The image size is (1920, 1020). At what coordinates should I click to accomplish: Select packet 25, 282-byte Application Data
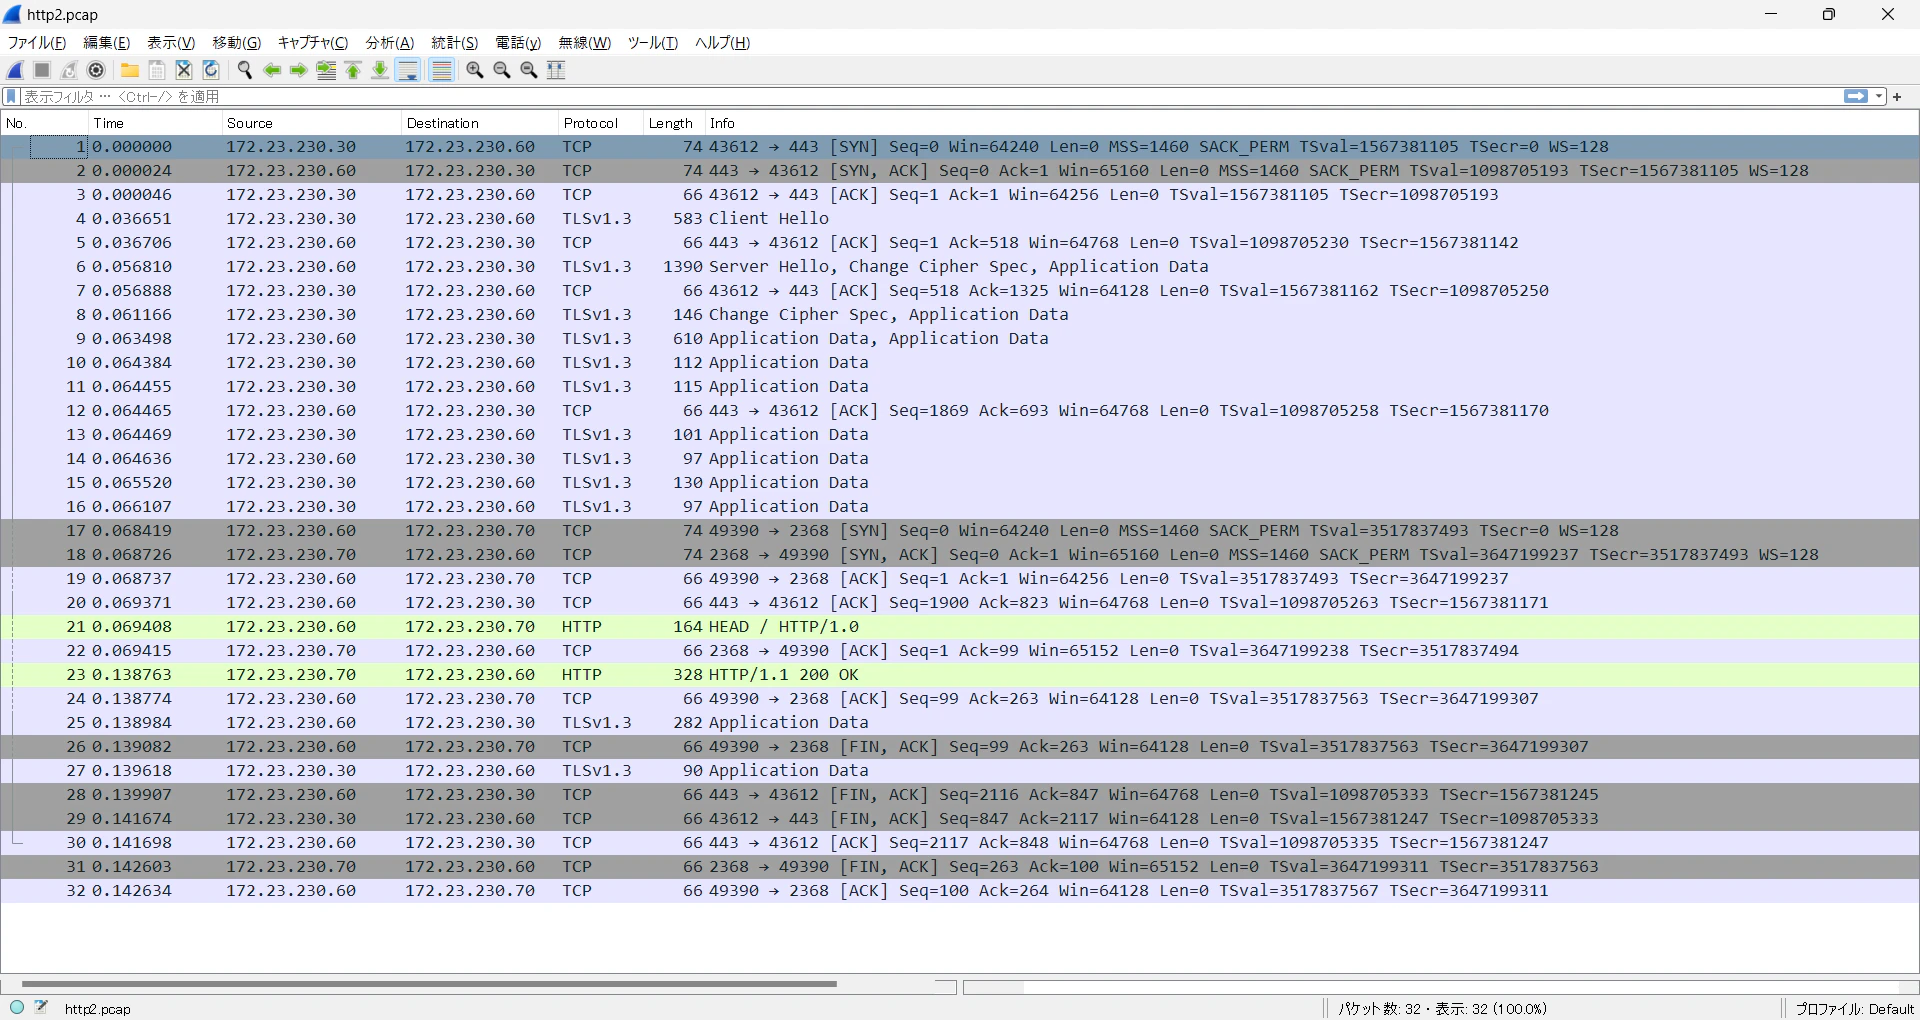pyautogui.click(x=960, y=723)
